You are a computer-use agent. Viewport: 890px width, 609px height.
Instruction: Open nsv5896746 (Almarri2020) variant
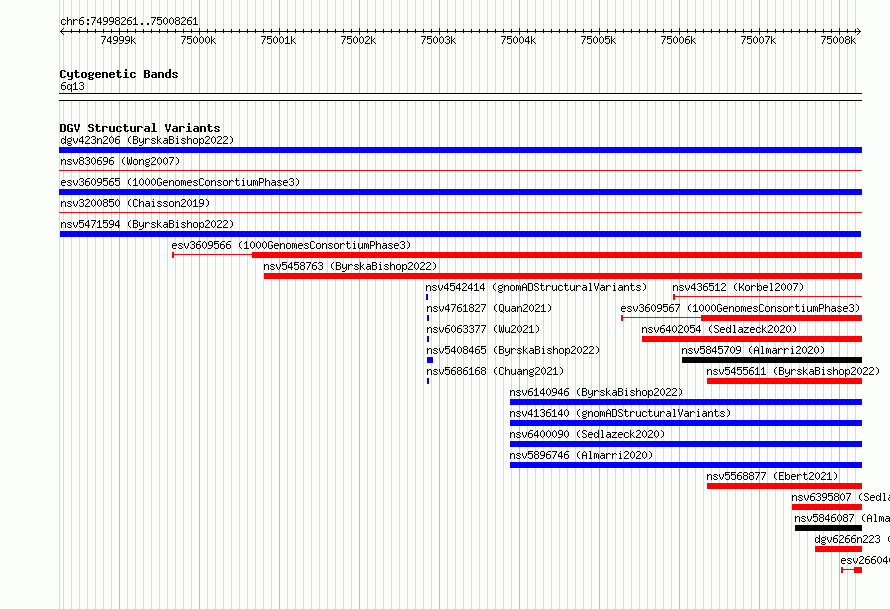click(x=581, y=455)
